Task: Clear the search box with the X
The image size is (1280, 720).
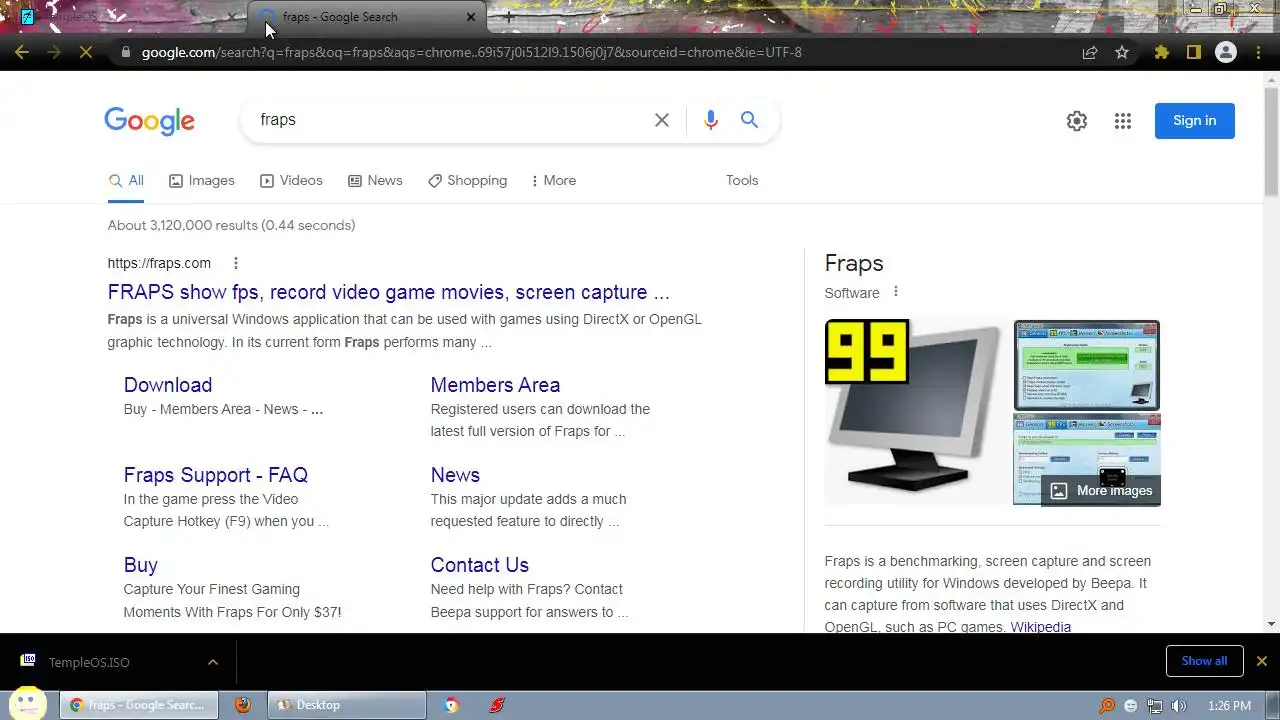Action: (662, 120)
